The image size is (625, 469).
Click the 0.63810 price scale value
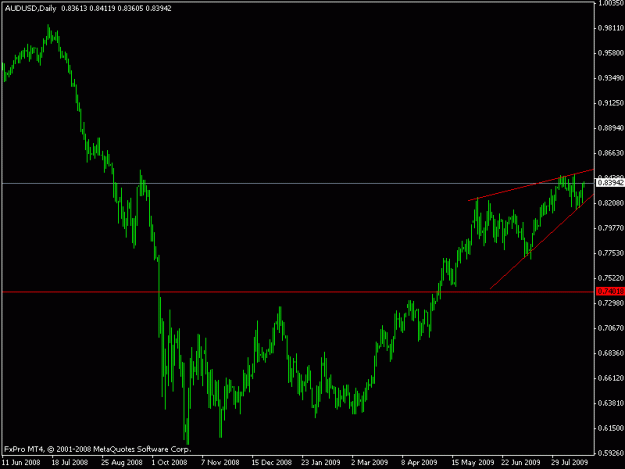pos(611,403)
